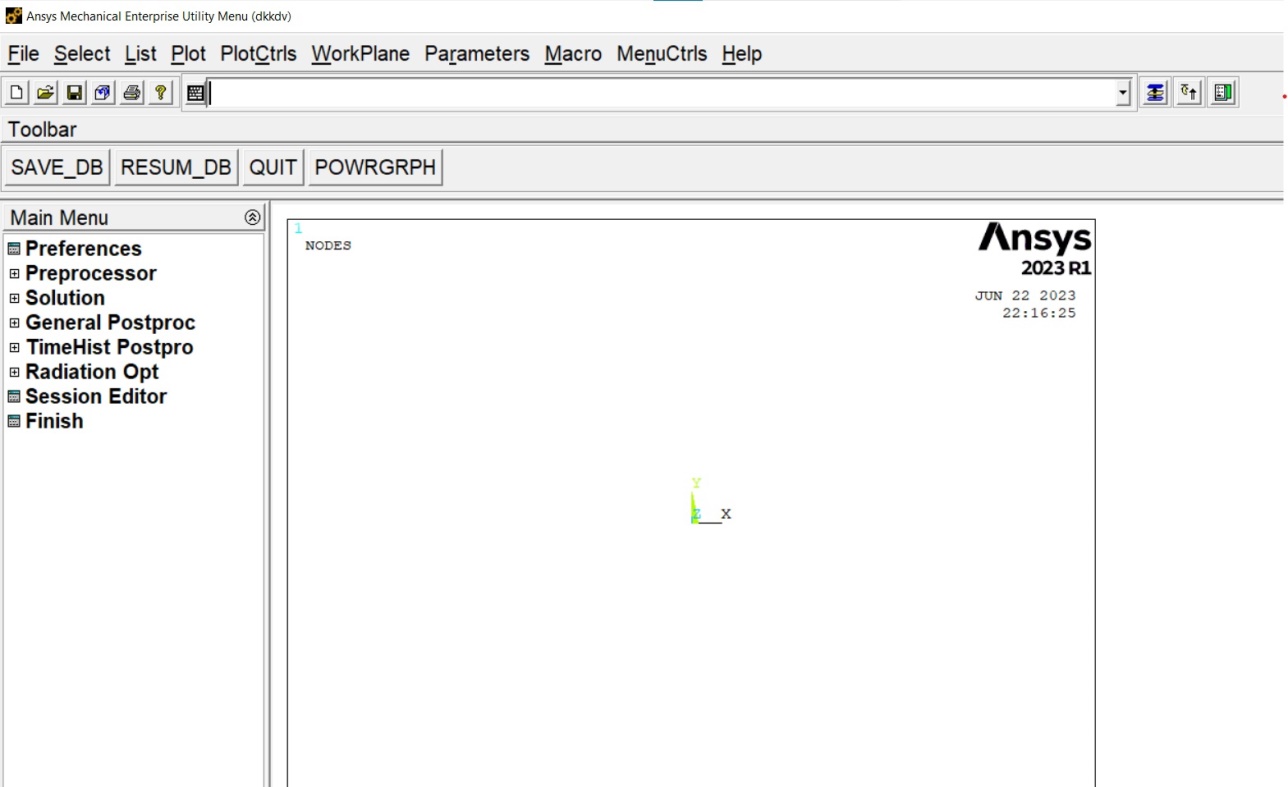Screen dimensions: 1288x787
Task: Open the Help menu
Action: (x=741, y=54)
